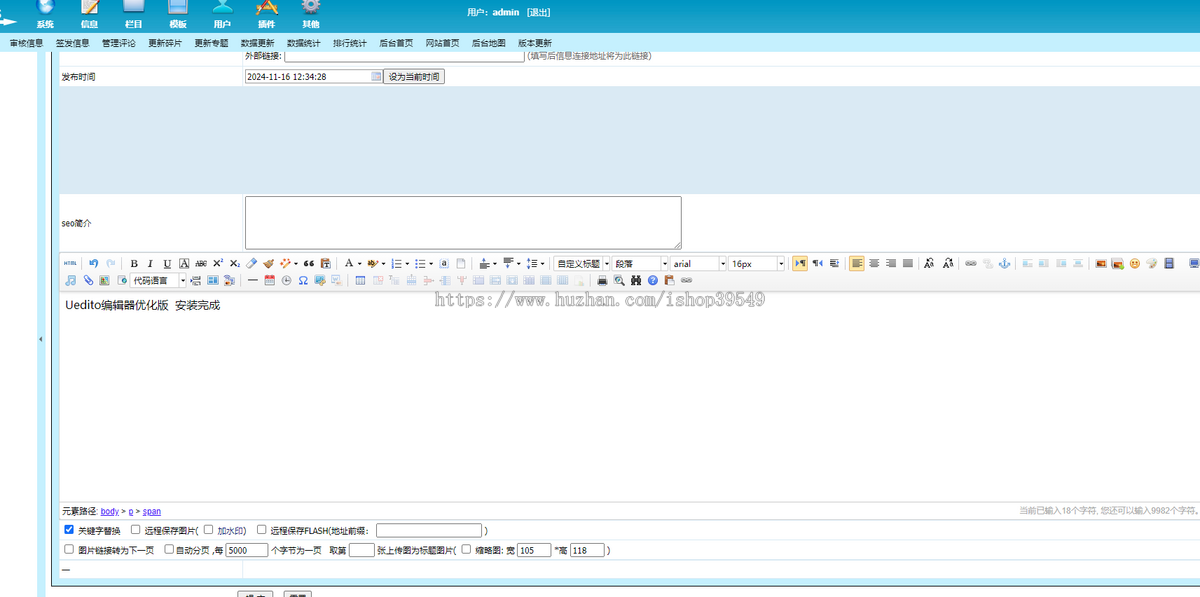Click span in element path
This screenshot has width=1200, height=597.
[x=152, y=511]
